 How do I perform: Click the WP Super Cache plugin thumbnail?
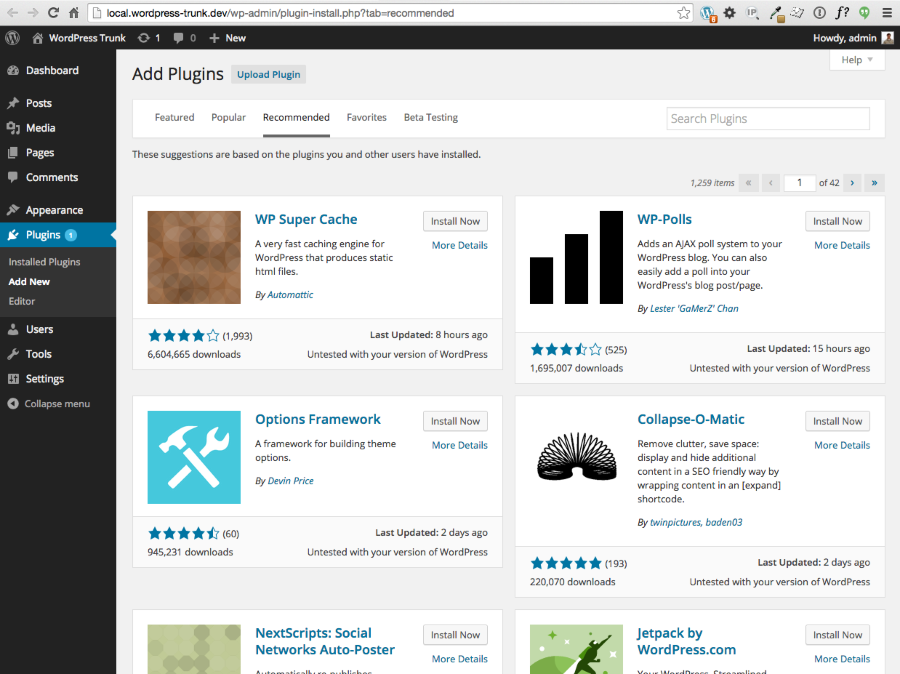(x=194, y=257)
